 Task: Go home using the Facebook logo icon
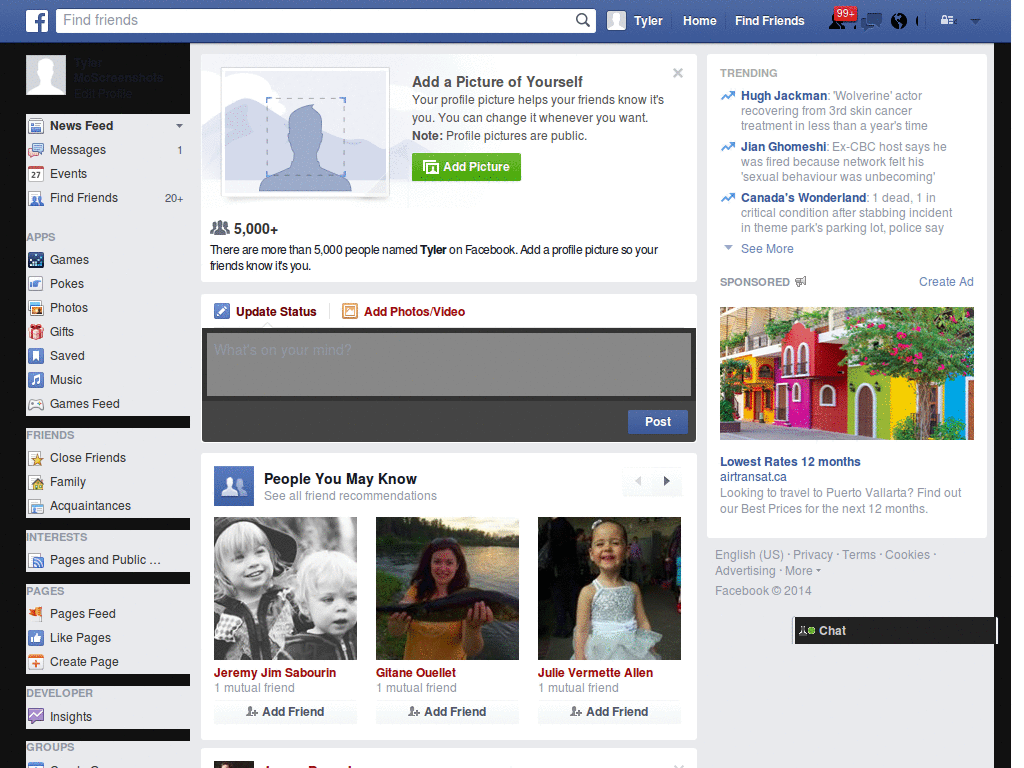pyautogui.click(x=36, y=20)
